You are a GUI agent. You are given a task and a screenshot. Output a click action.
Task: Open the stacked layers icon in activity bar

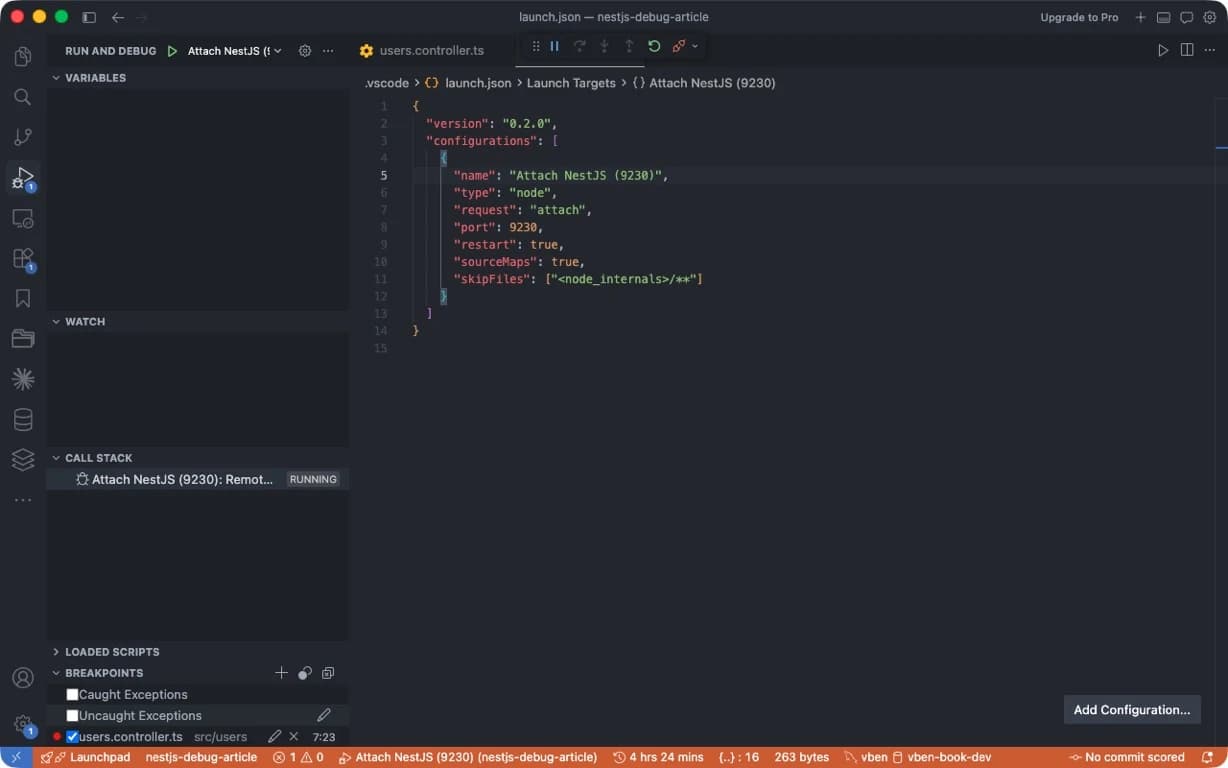tap(23, 460)
